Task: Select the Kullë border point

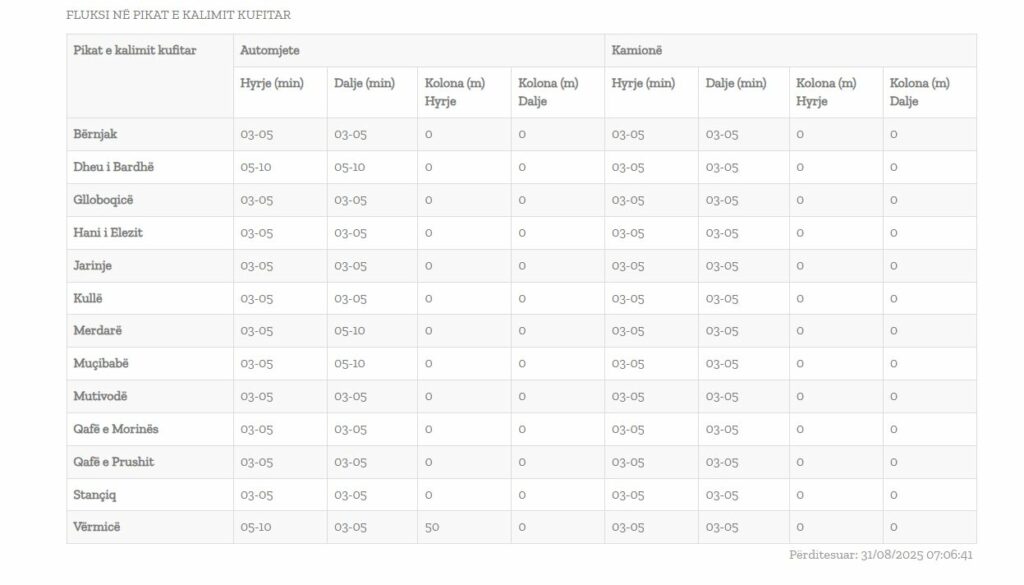Action: coord(88,298)
